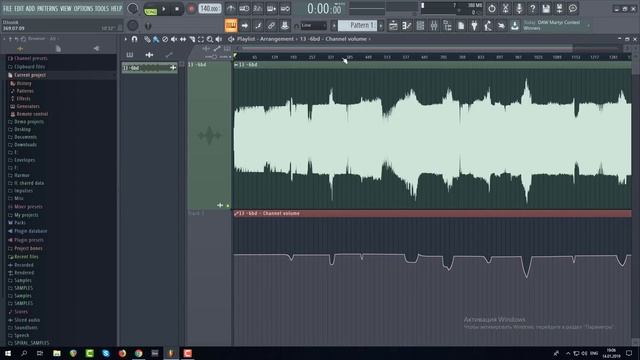Toggle wait for input to start playing
Image resolution: width=640 pixels, height=360 pixels.
coord(244,9)
